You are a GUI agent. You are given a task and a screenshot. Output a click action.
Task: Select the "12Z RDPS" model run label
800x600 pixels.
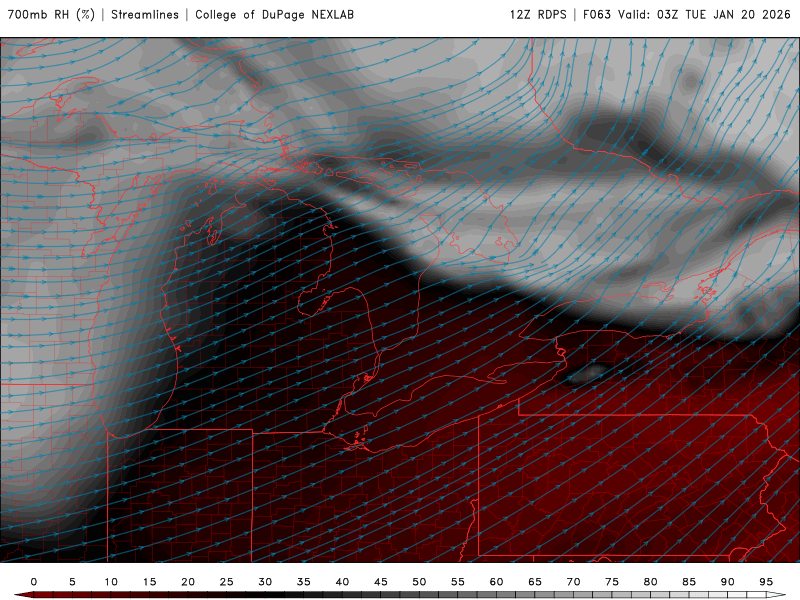pos(538,14)
